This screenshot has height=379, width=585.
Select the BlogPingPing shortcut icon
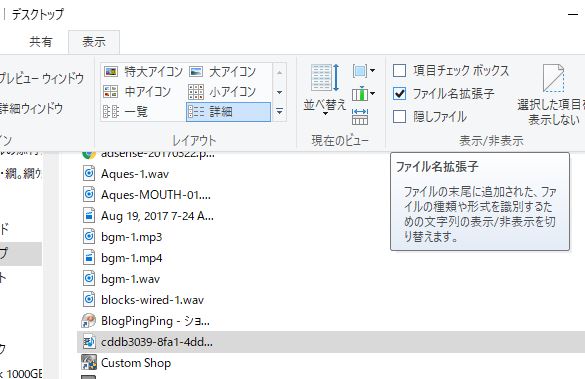89,321
